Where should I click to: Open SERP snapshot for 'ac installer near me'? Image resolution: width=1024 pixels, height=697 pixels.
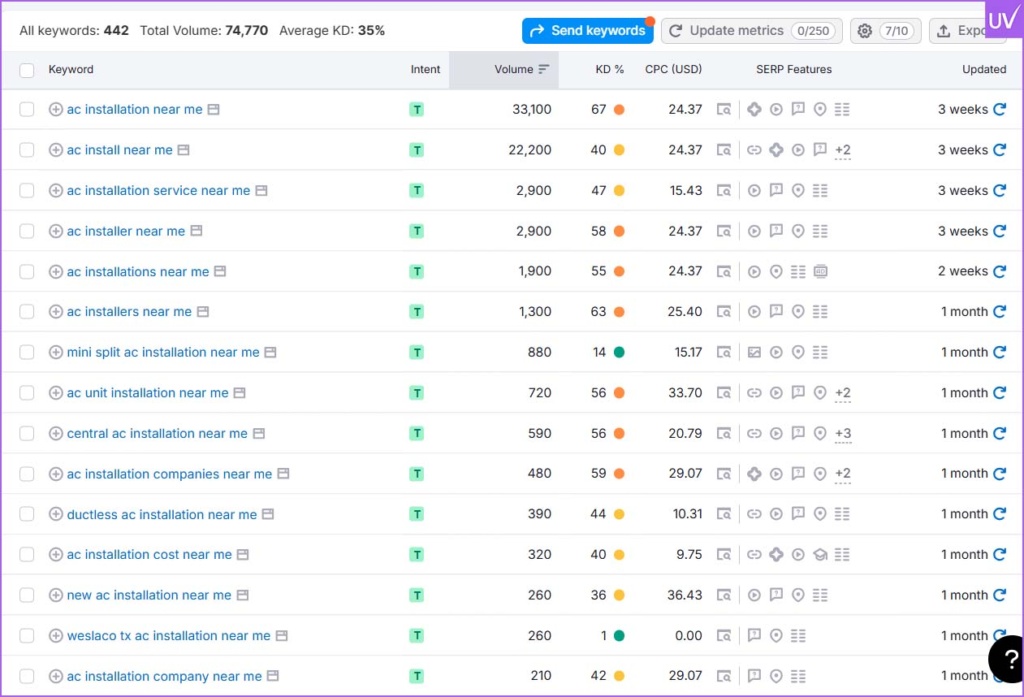point(724,231)
